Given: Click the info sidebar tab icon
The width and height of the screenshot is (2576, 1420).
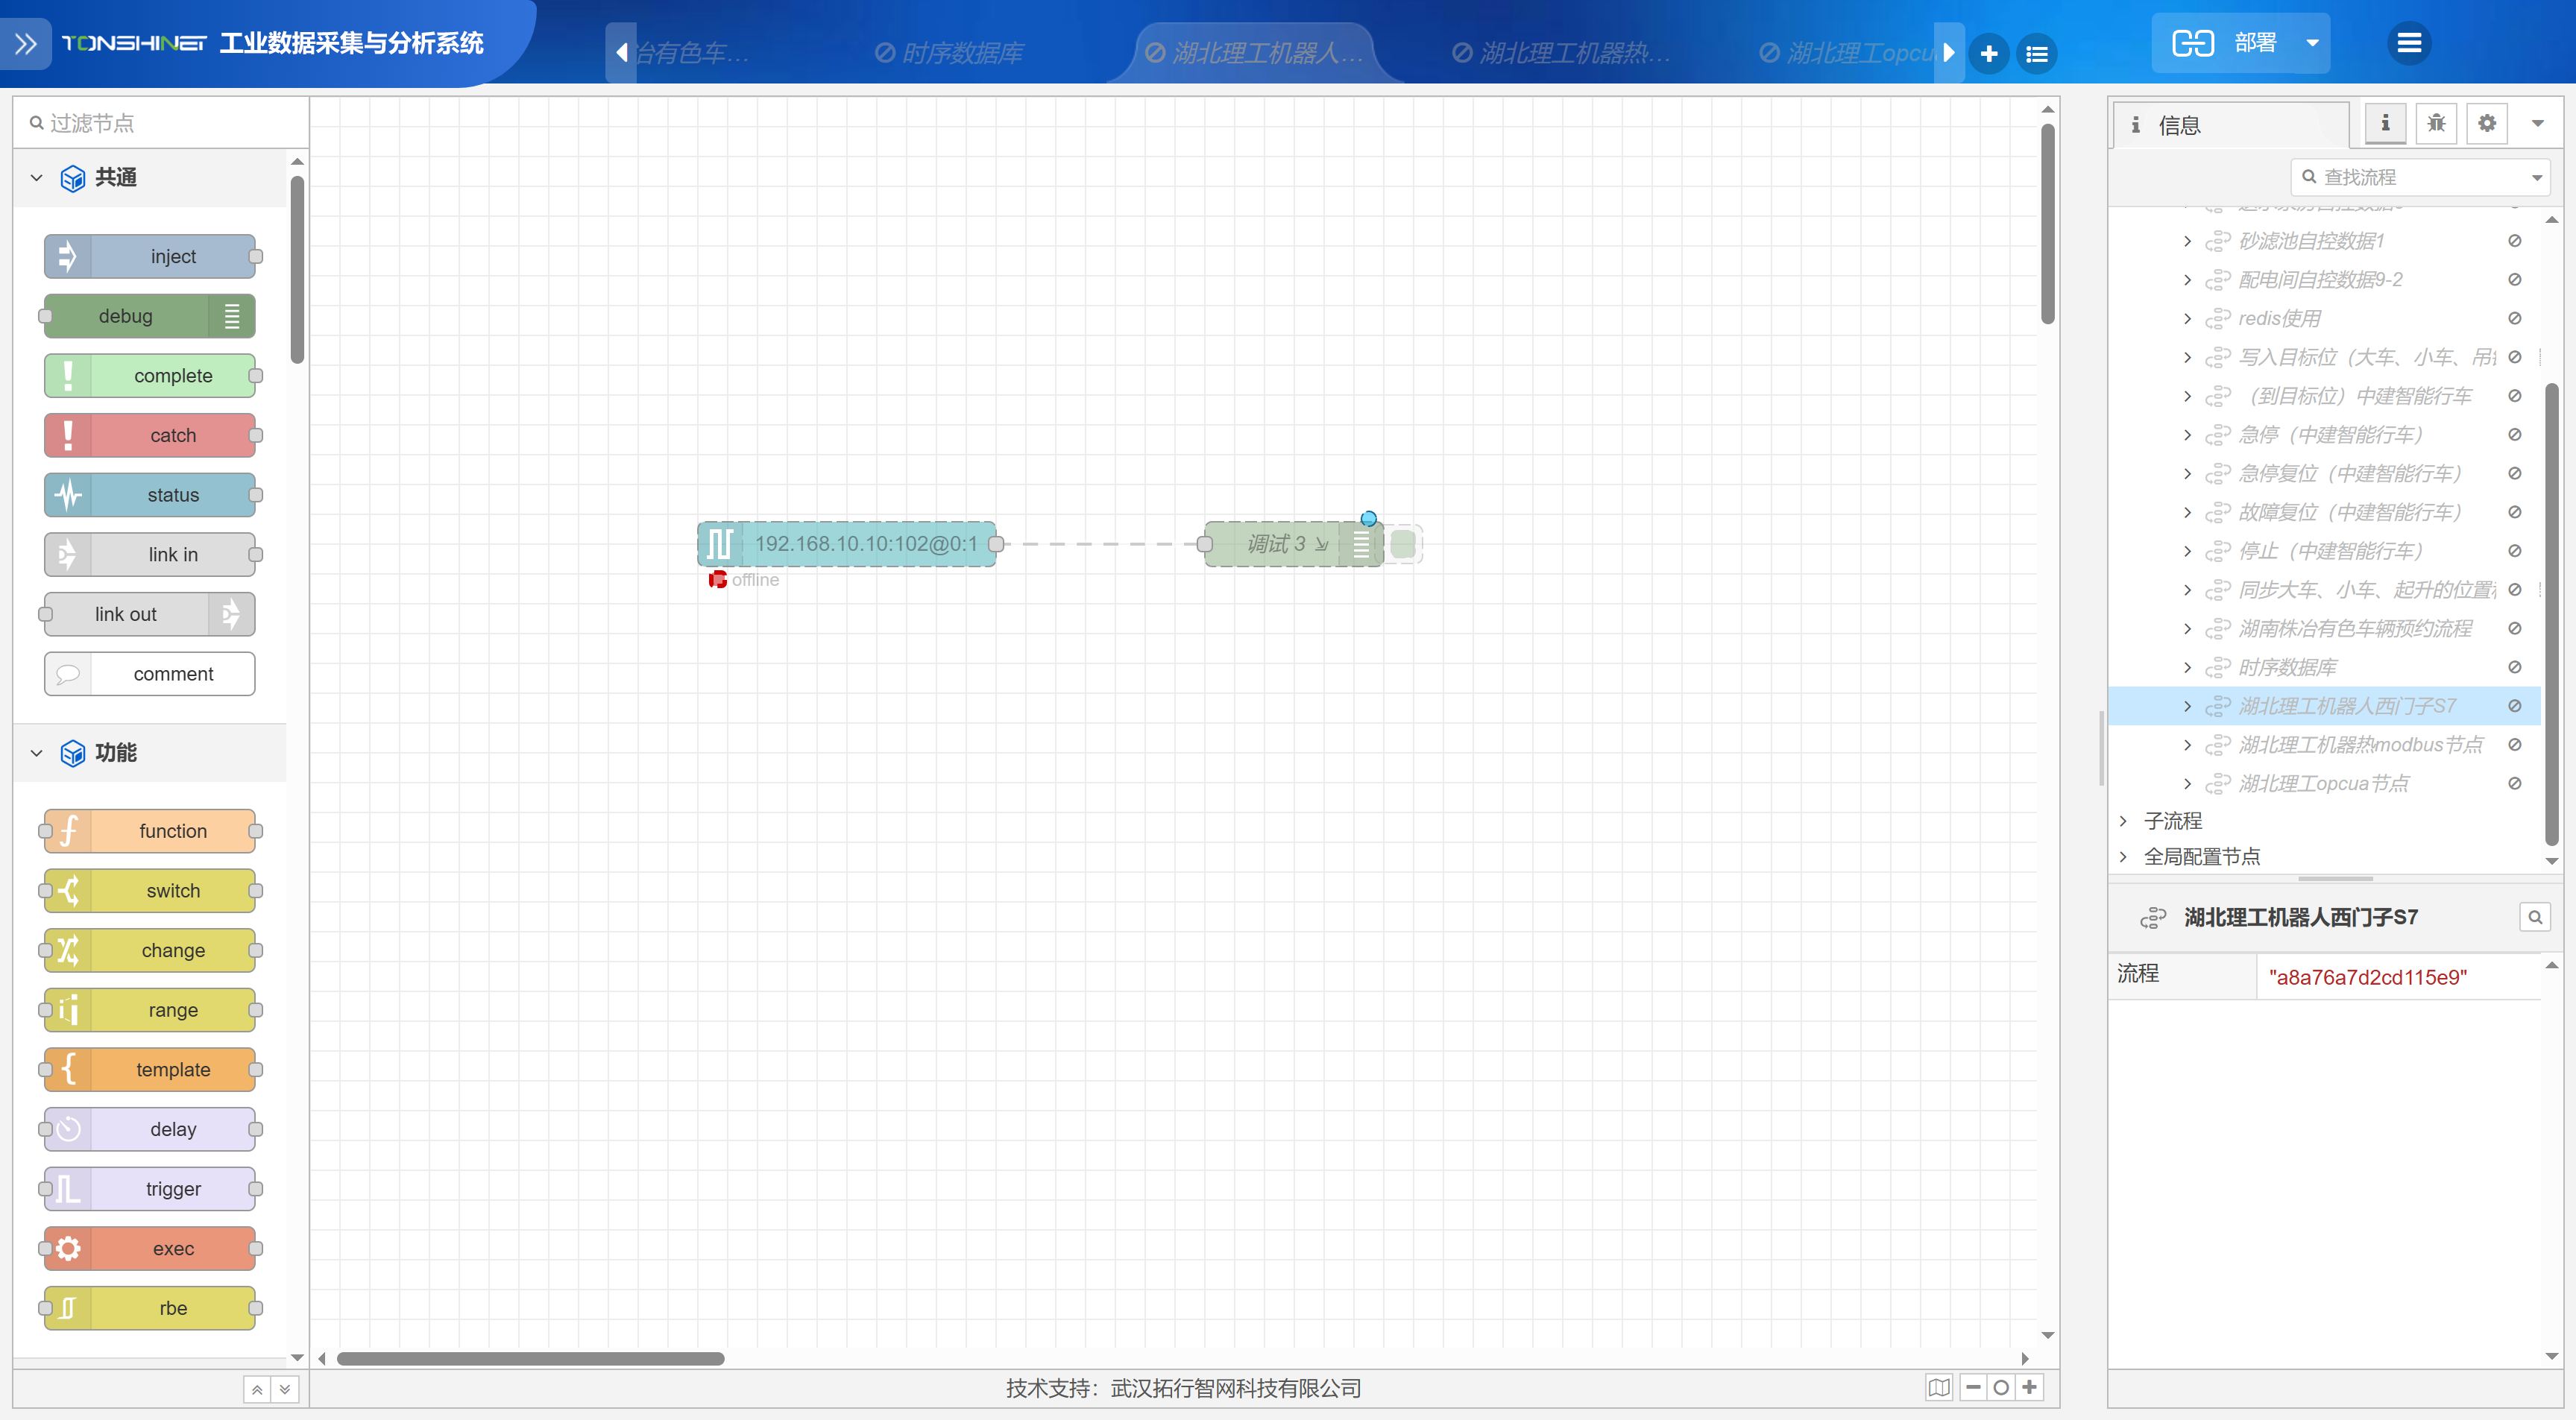Looking at the screenshot, I should (x=2385, y=124).
